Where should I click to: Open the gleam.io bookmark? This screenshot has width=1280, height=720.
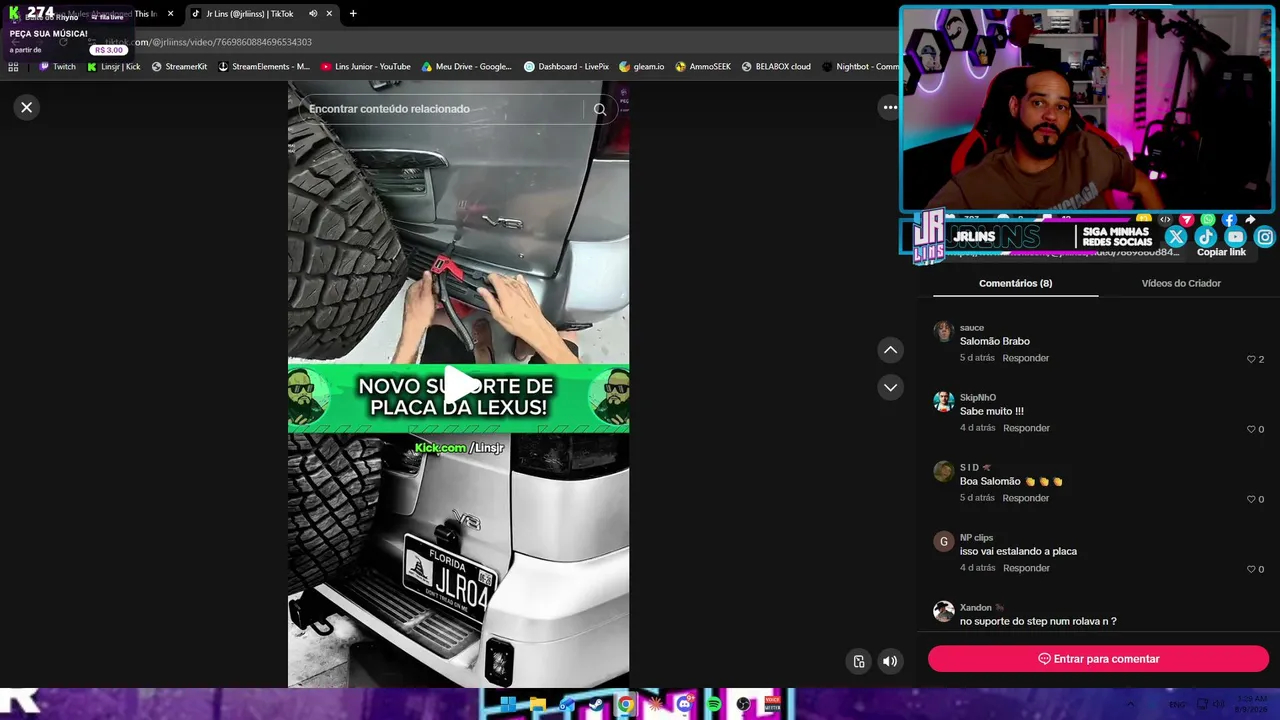[x=642, y=67]
